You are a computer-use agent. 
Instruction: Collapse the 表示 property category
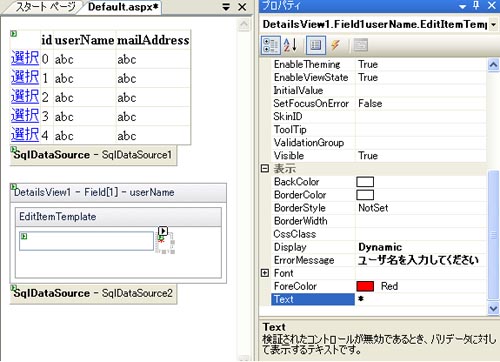click(x=265, y=169)
